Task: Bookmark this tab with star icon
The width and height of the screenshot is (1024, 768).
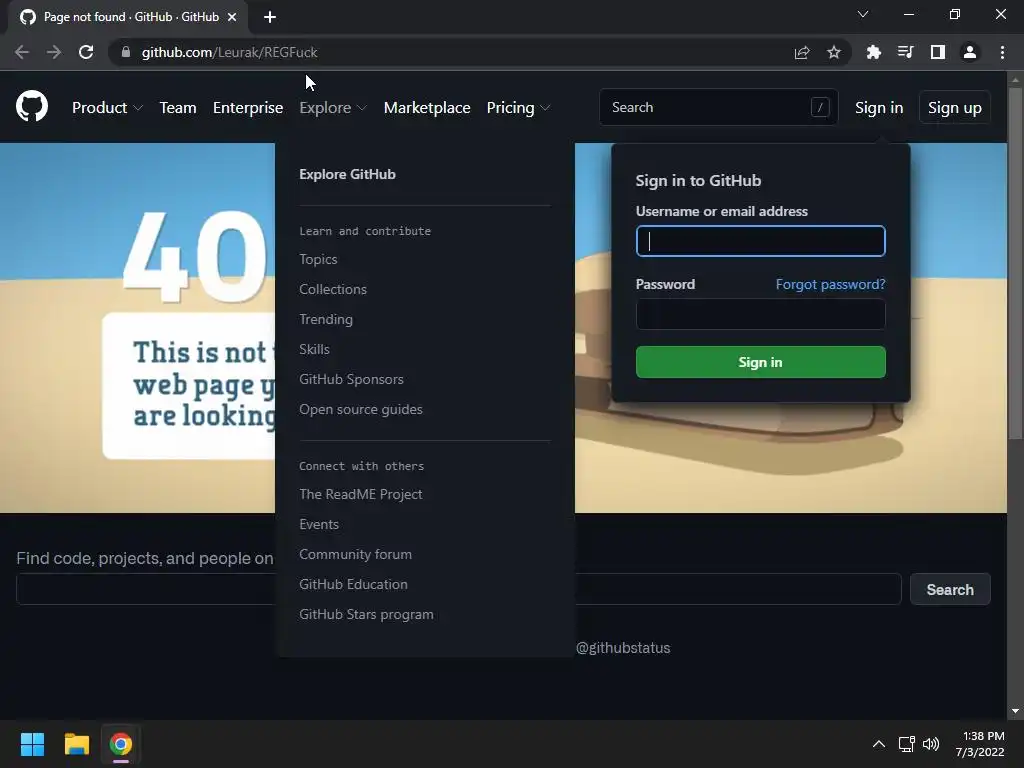Action: point(834,52)
